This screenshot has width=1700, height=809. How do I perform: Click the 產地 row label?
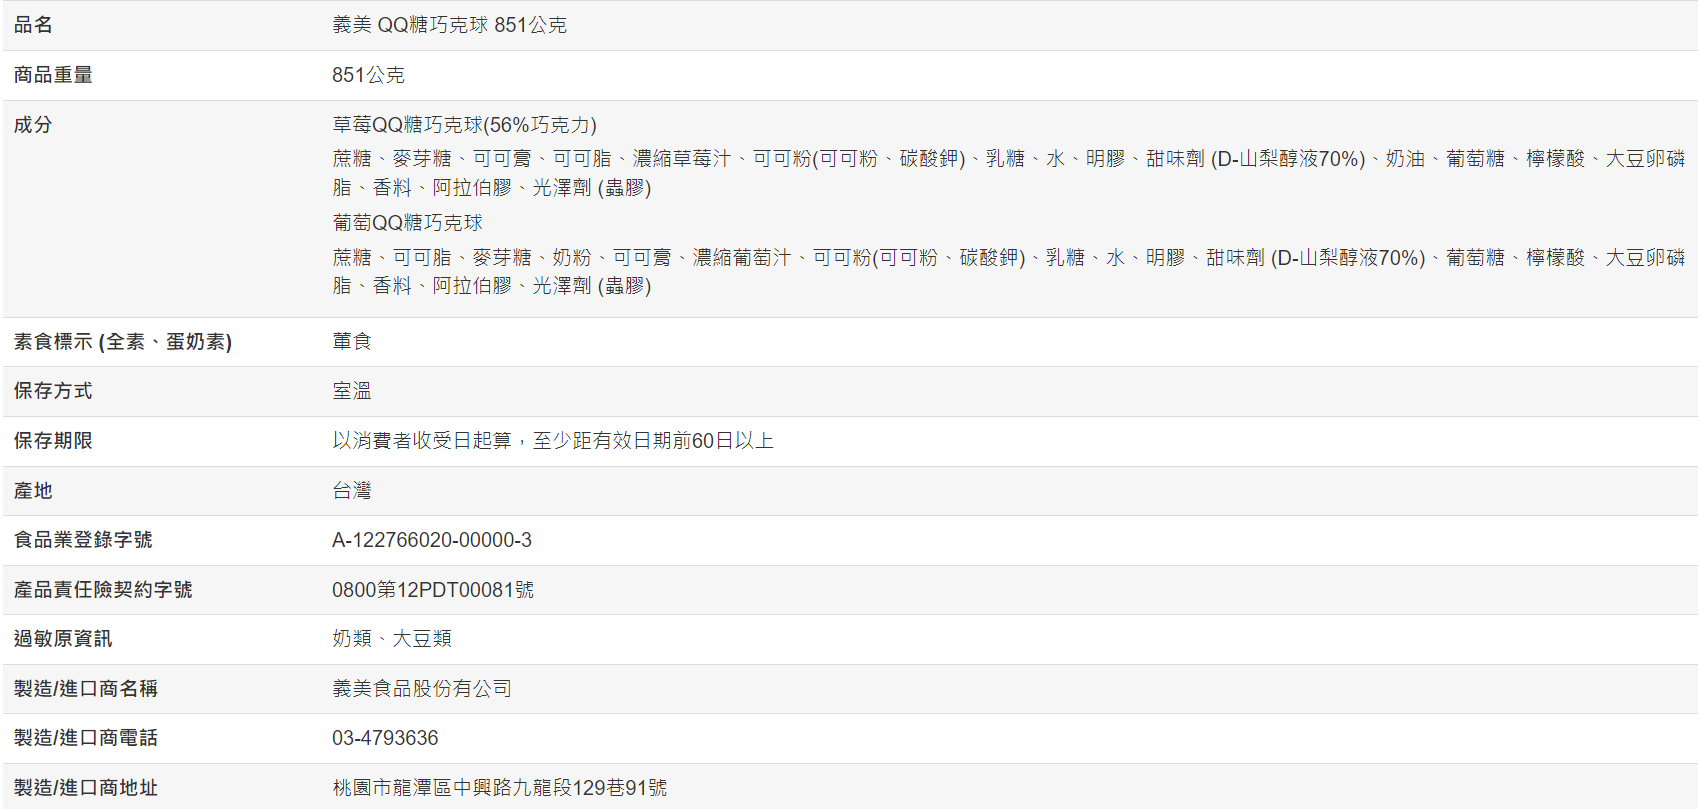33,491
